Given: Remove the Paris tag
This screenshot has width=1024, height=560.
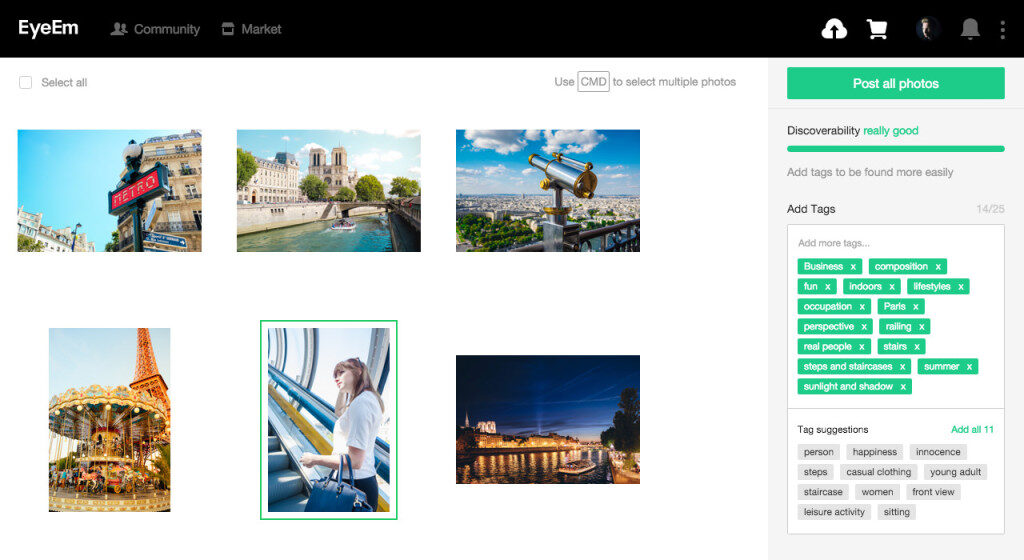Looking at the screenshot, I should coord(915,307).
